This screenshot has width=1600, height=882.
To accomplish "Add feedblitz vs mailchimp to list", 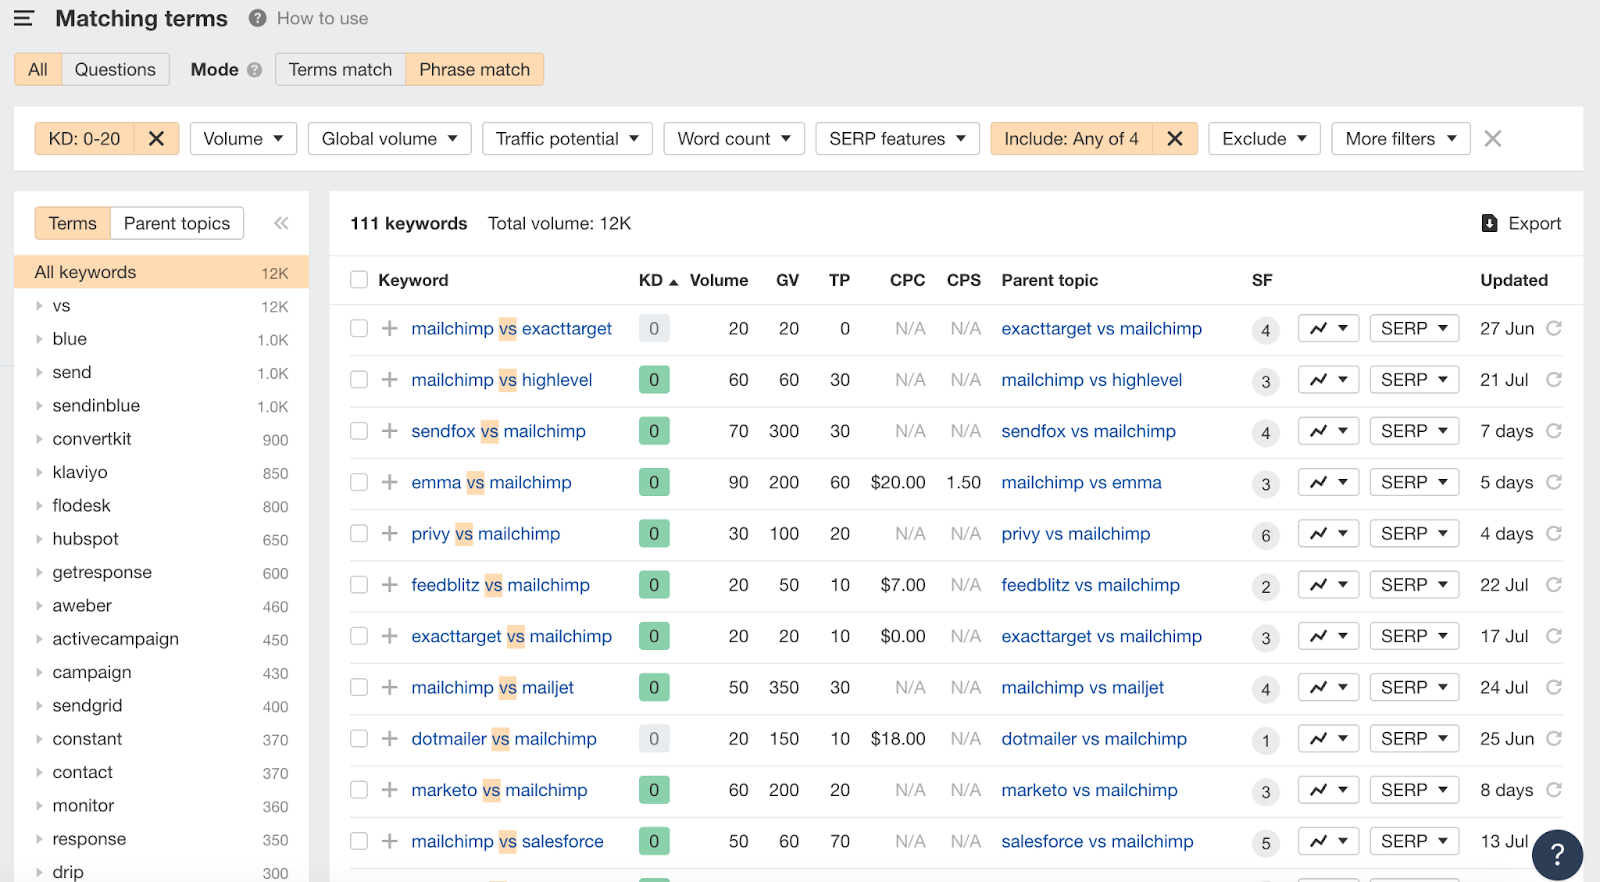I will click(390, 585).
